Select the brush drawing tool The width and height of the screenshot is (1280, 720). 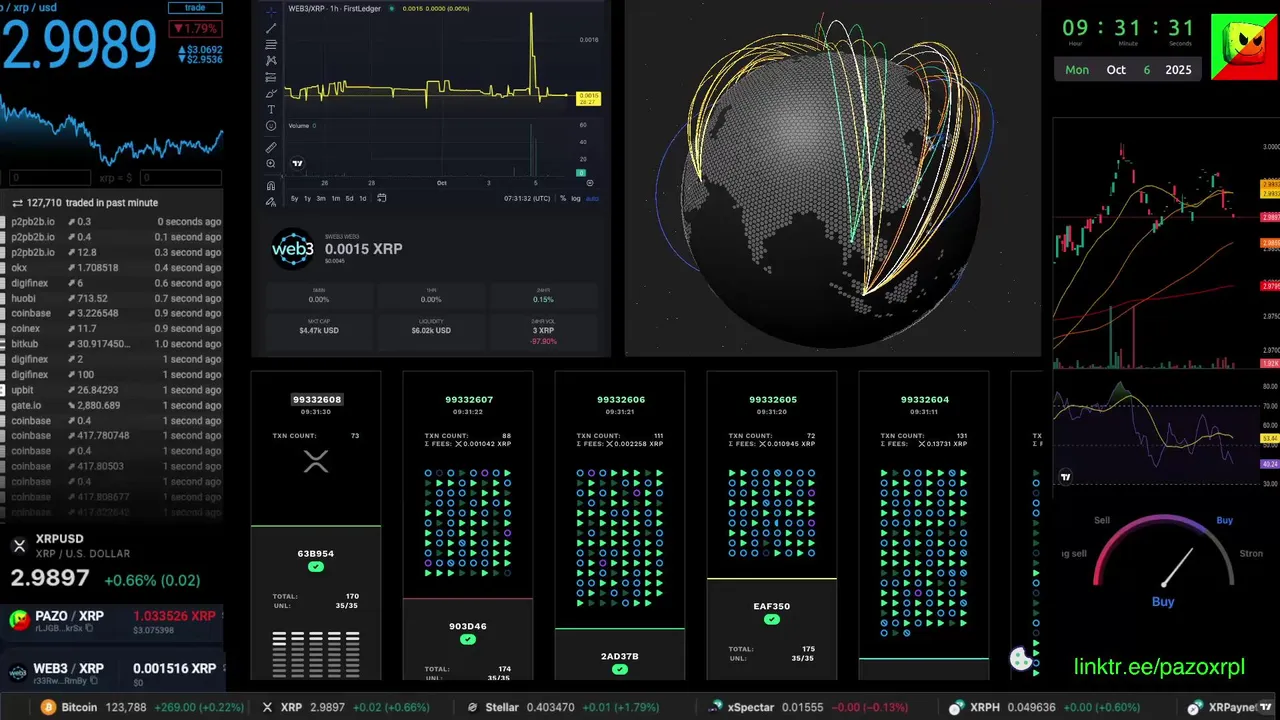271,93
